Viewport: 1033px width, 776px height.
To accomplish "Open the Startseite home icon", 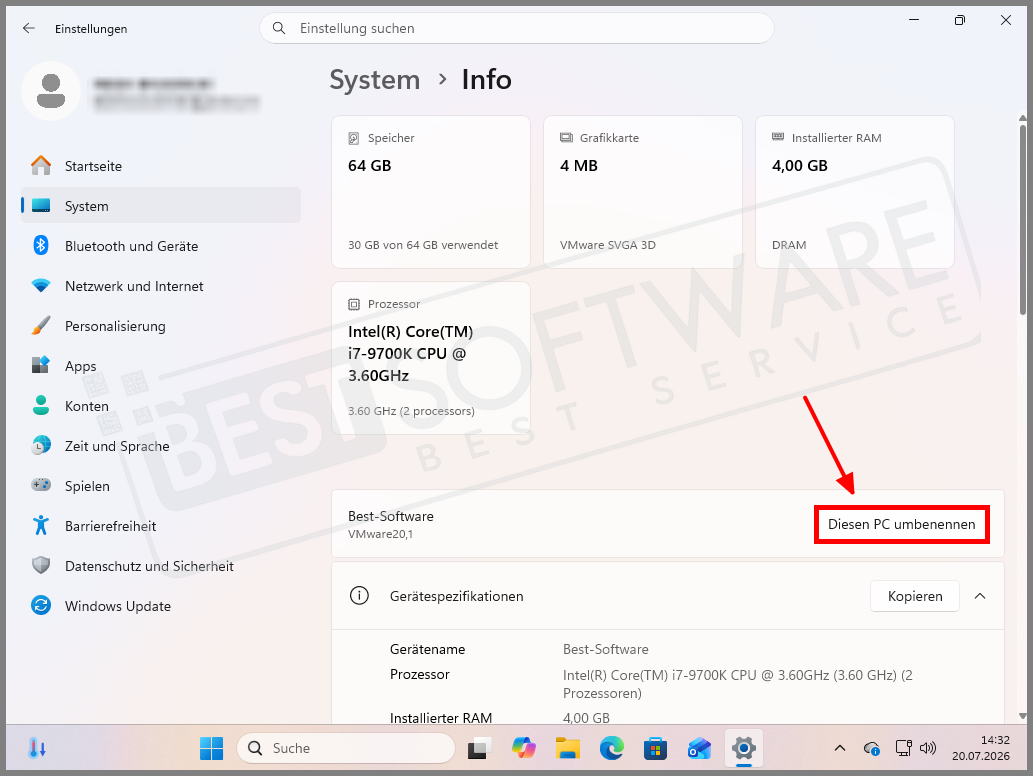I will tap(41, 166).
